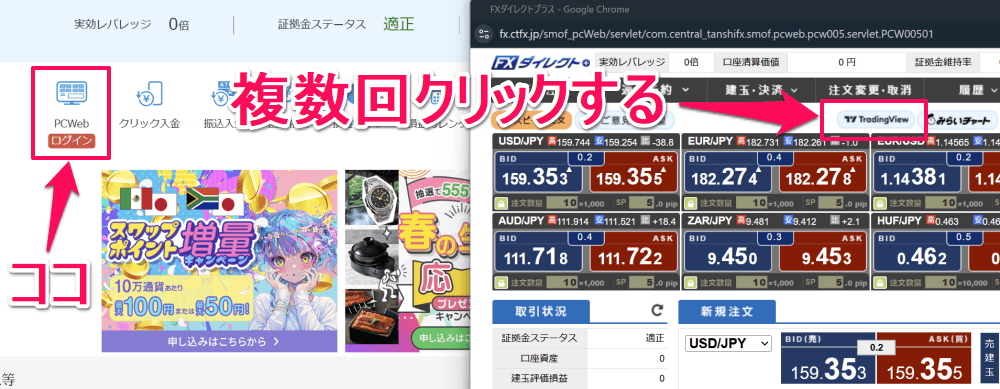Toggle the lock icon on EUR/JPY panel
Image resolution: width=1000 pixels, height=389 pixels.
click(691, 202)
